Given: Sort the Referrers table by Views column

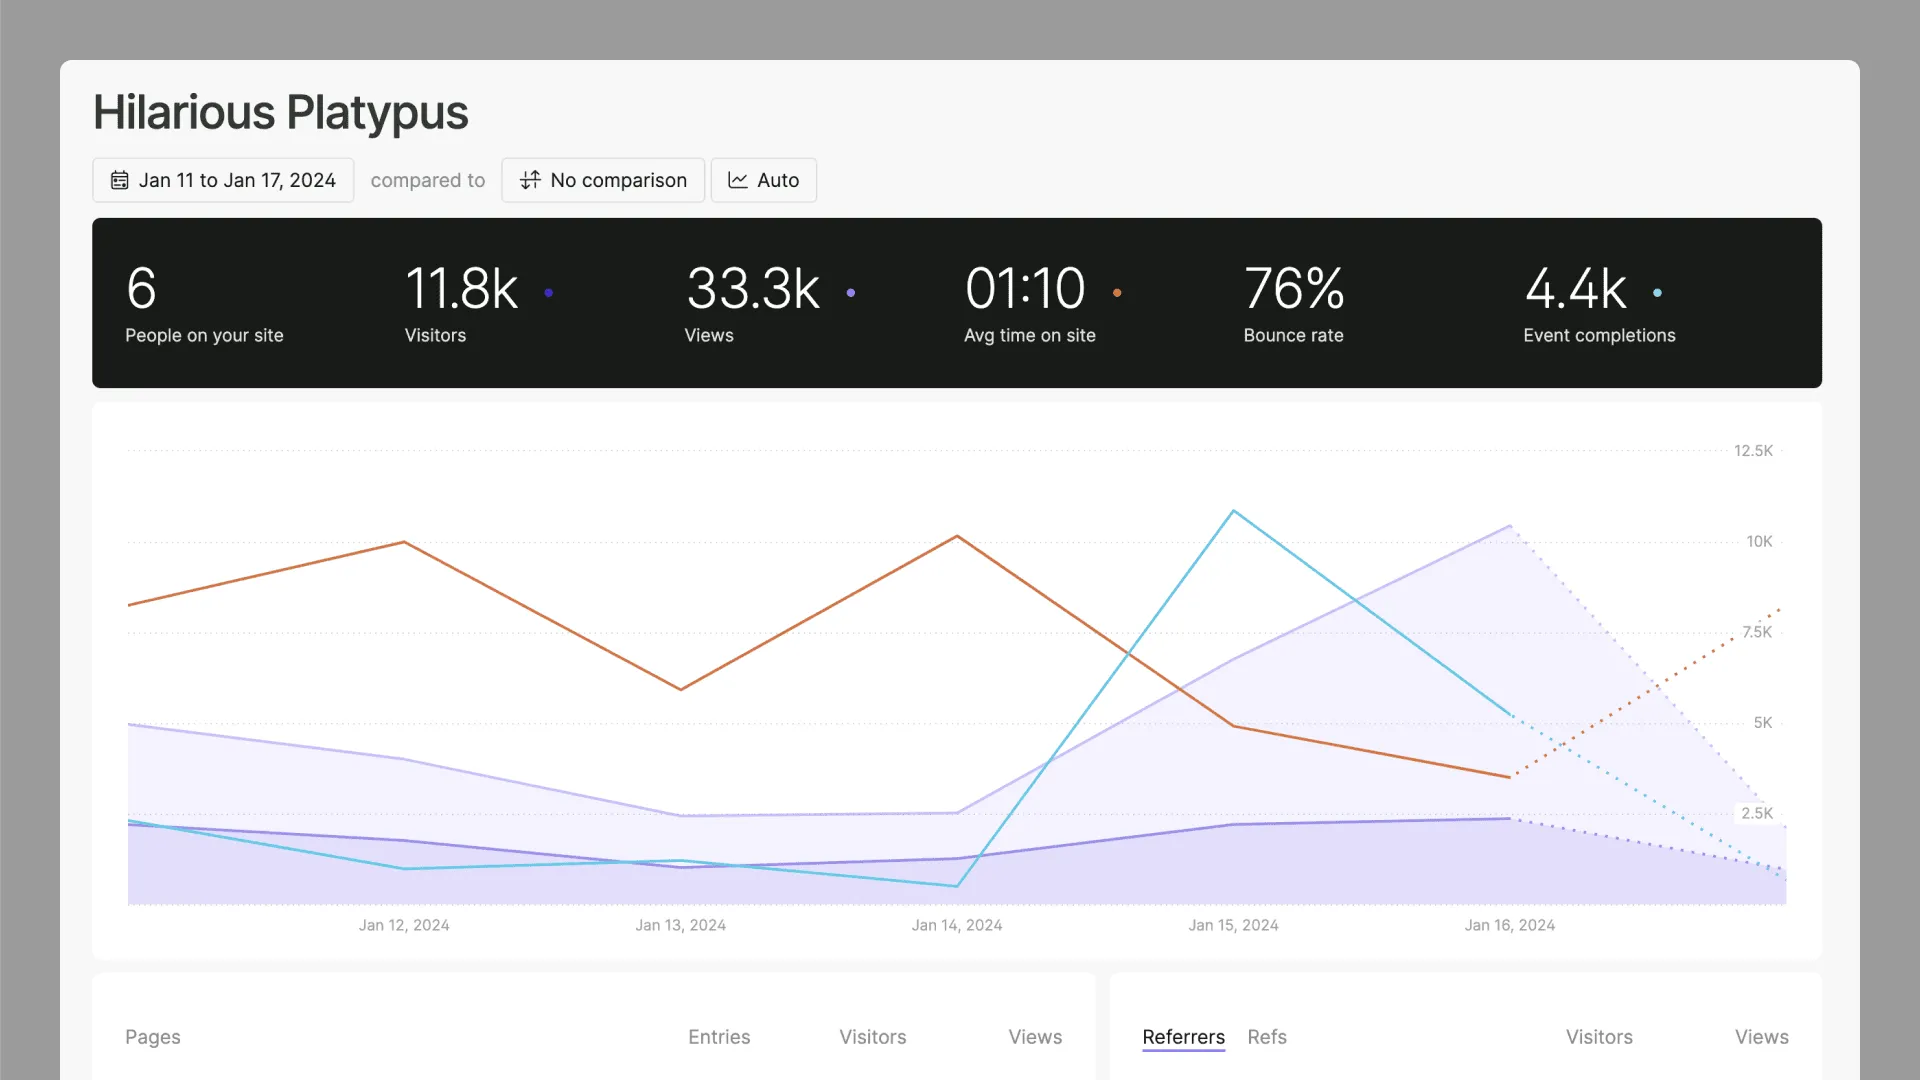Looking at the screenshot, I should point(1761,1037).
